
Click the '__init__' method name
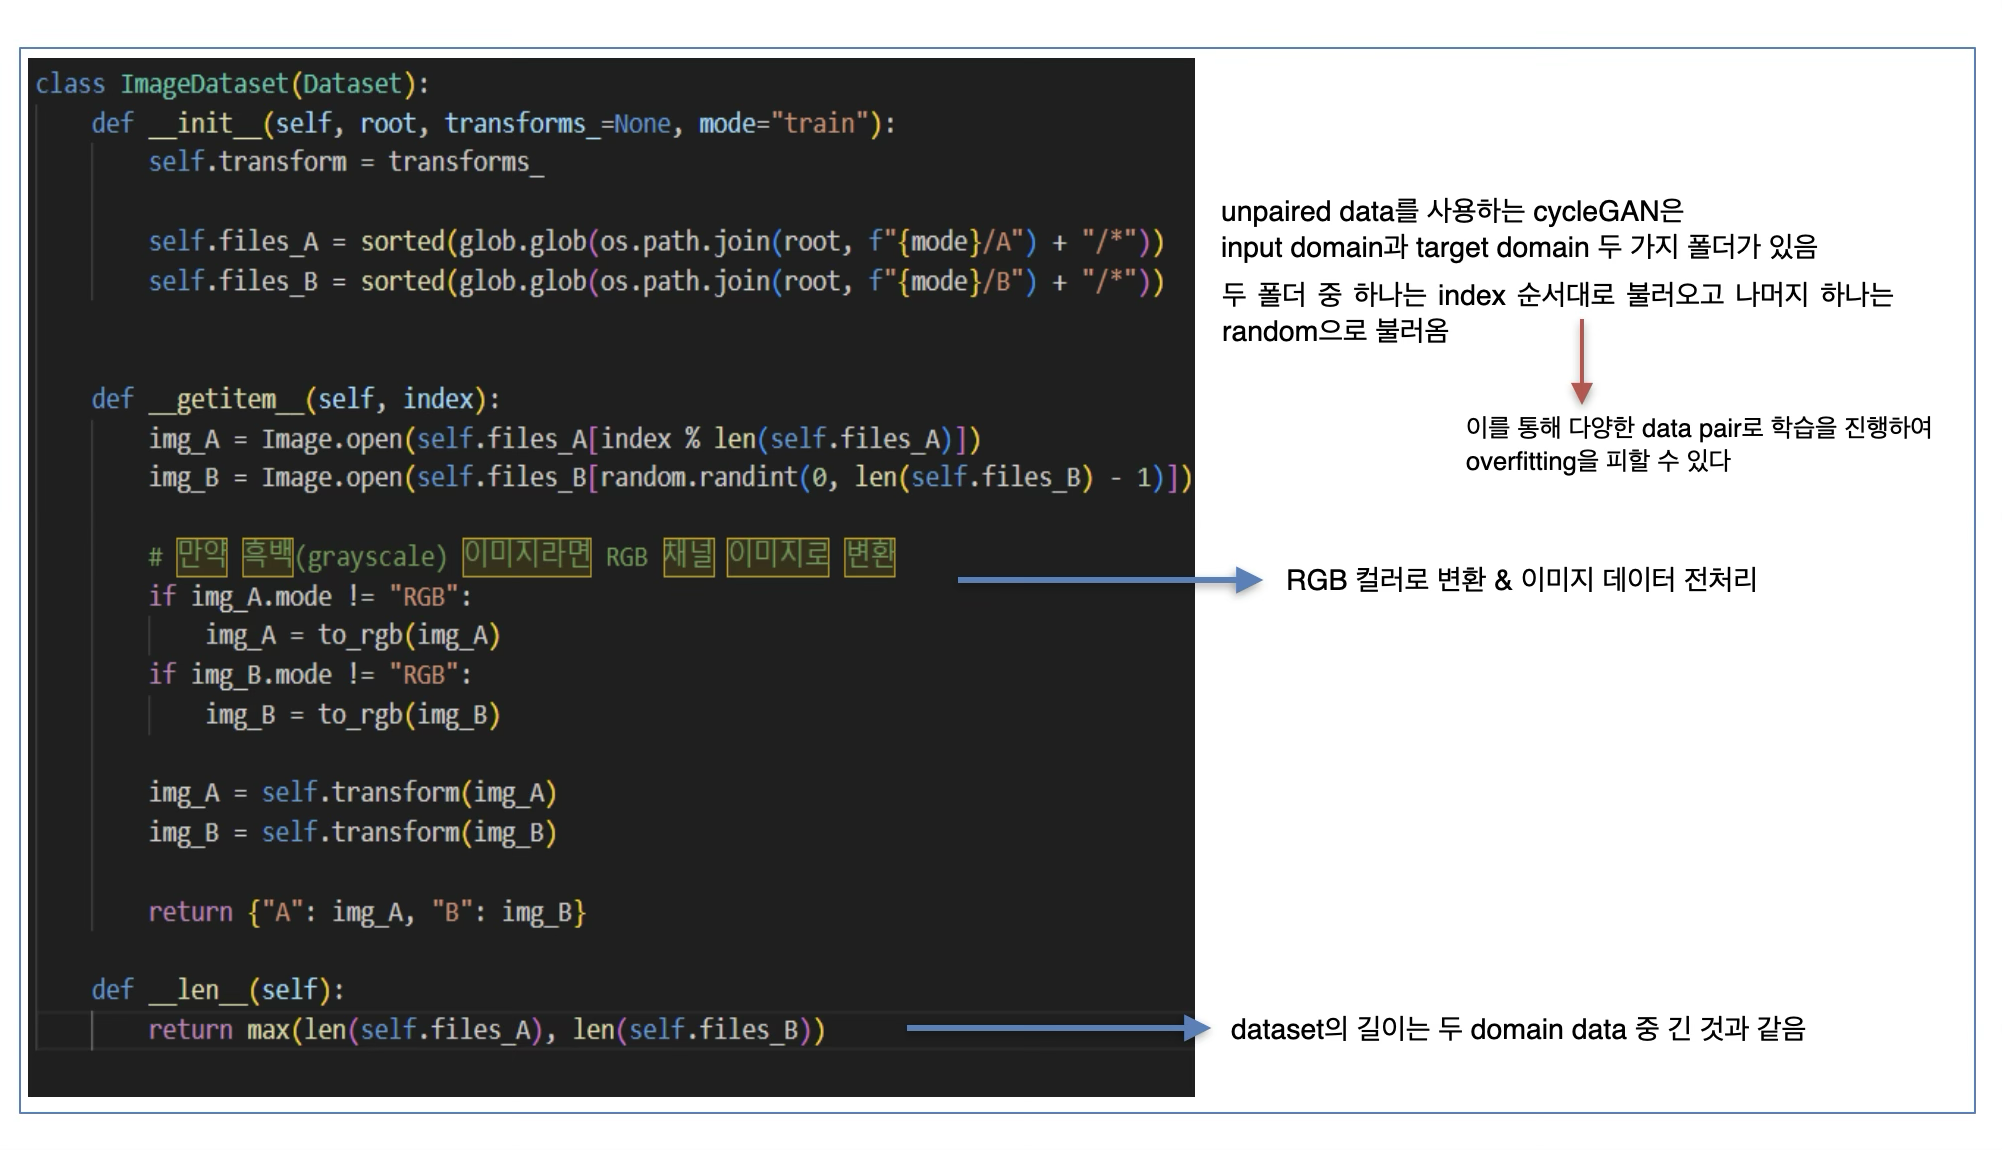(x=205, y=124)
